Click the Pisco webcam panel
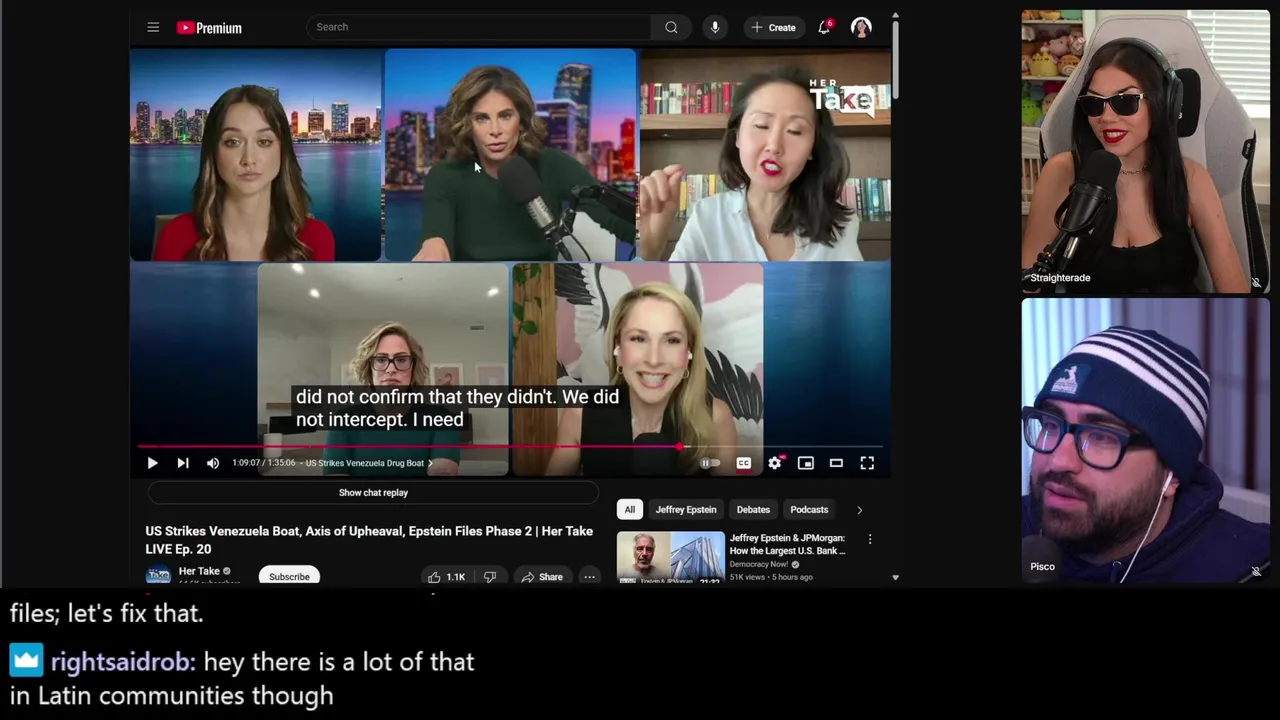 (1145, 440)
